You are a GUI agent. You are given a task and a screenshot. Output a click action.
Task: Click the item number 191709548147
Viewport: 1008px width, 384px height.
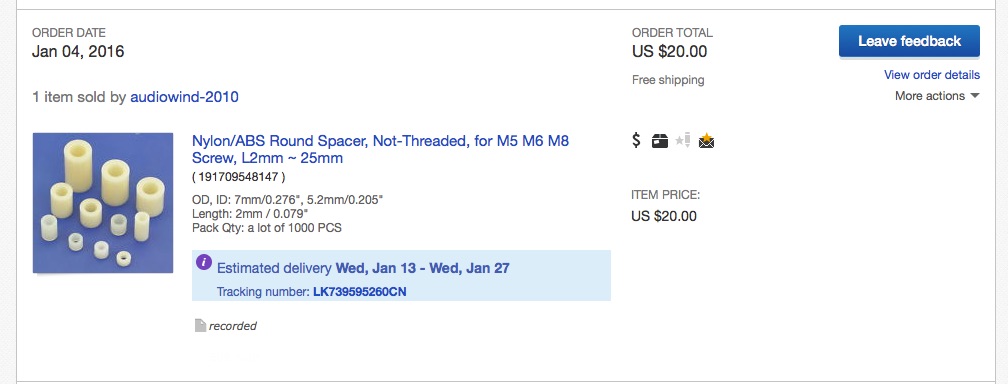pyautogui.click(x=238, y=176)
